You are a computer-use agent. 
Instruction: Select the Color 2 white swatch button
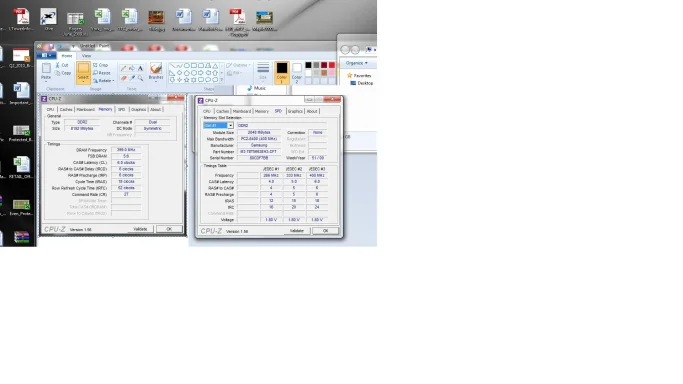297,72
